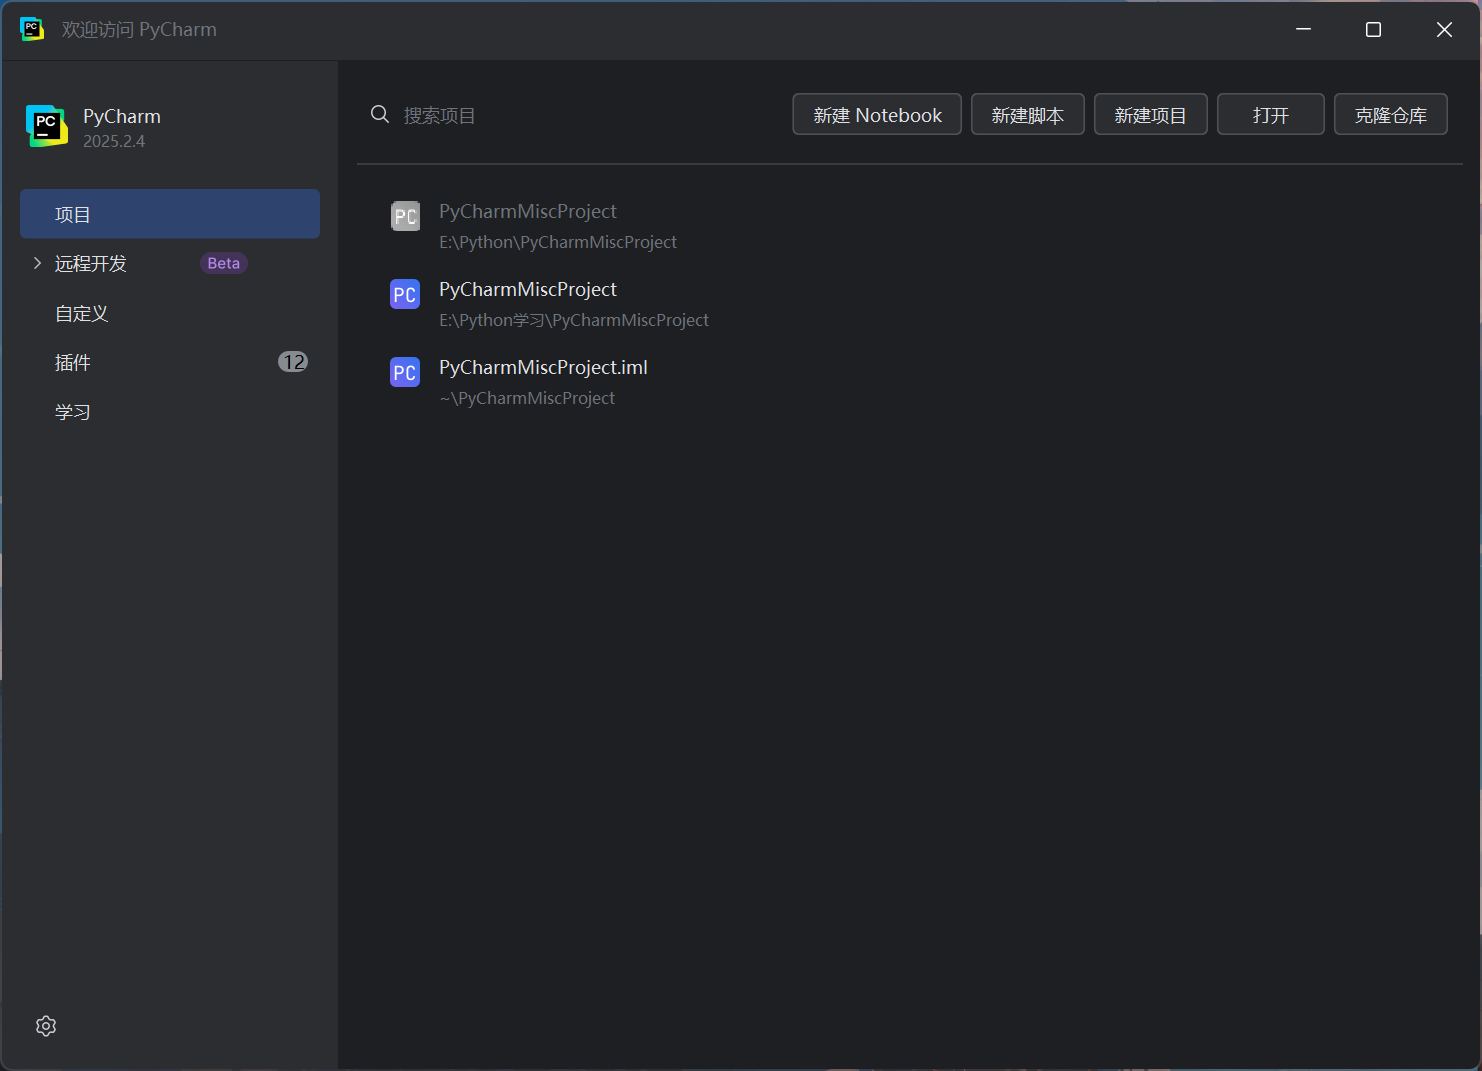The height and width of the screenshot is (1071, 1482).
Task: Click the 克隆仓库 button
Action: [1391, 114]
